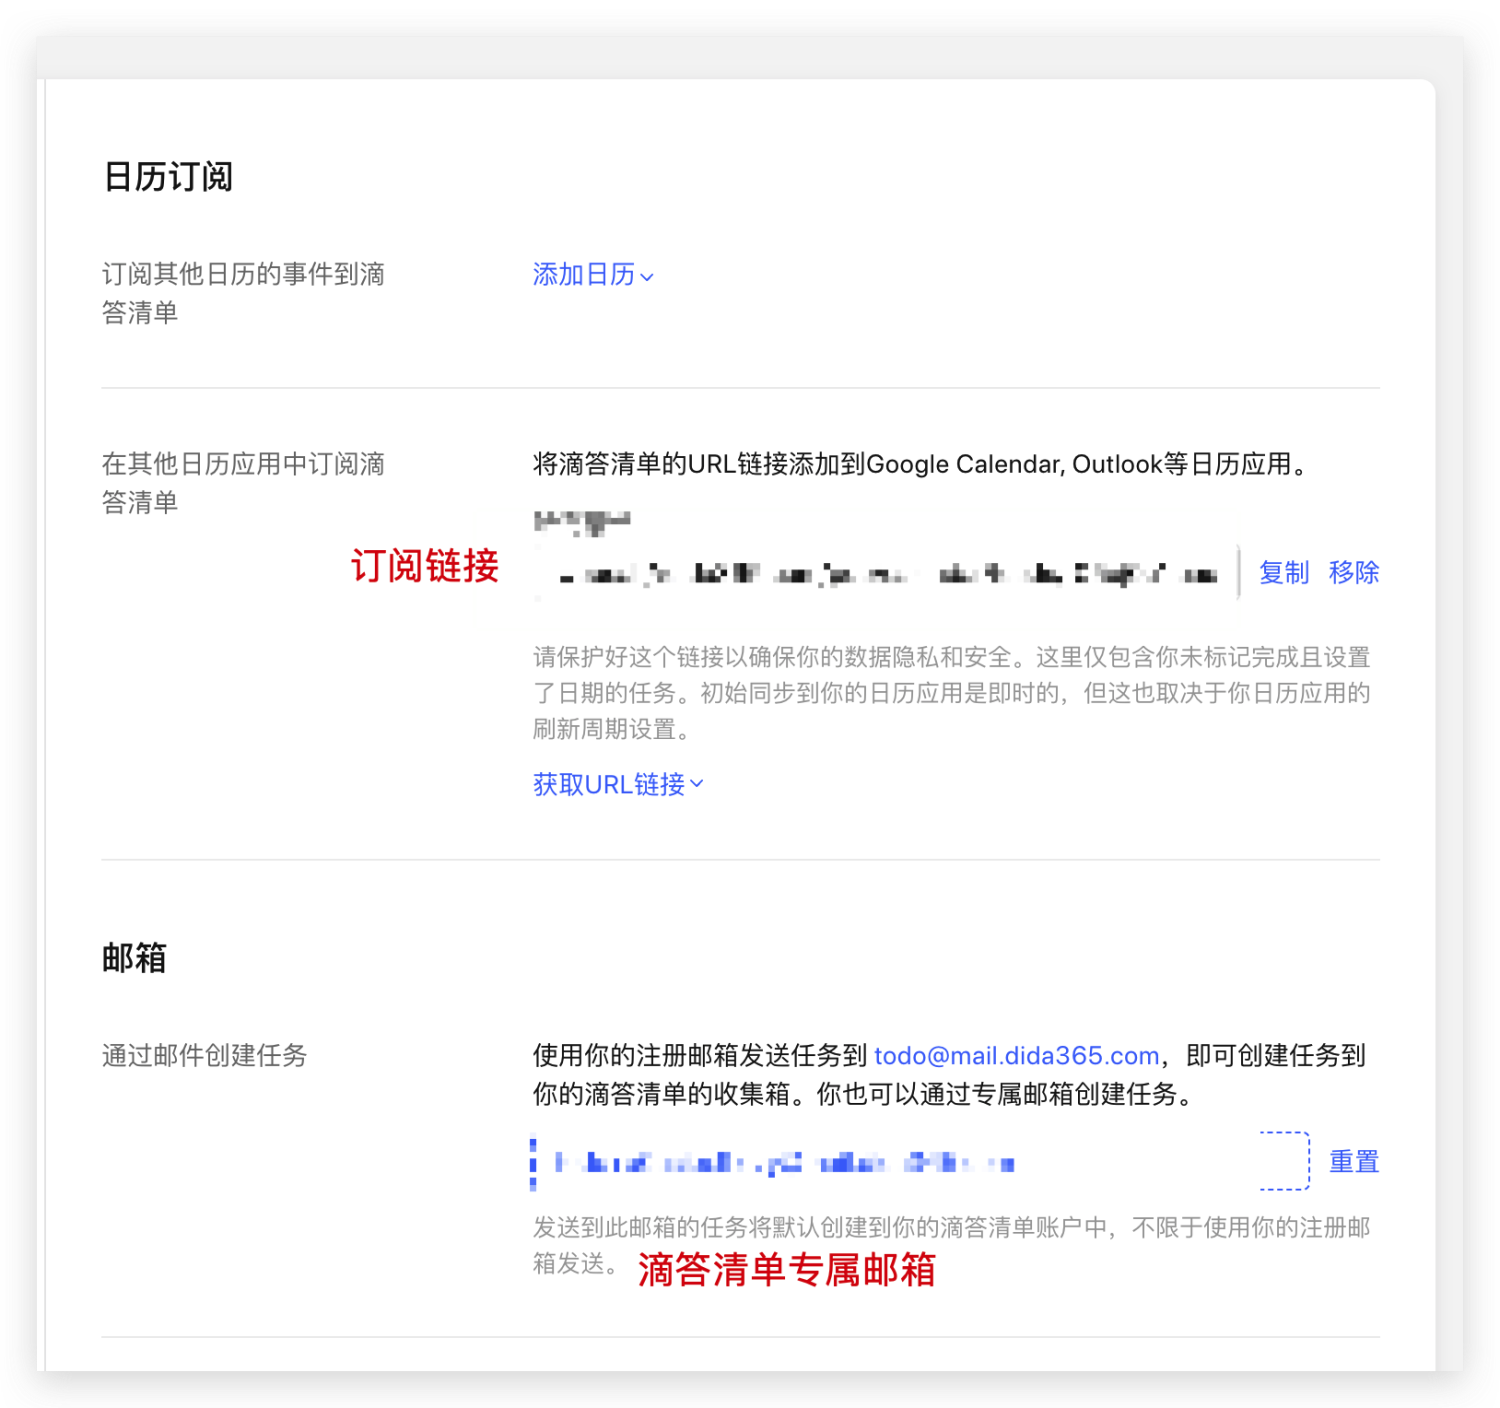Open the todo@mail.dida365.com email link
The width and height of the screenshot is (1500, 1408).
point(1016,1056)
